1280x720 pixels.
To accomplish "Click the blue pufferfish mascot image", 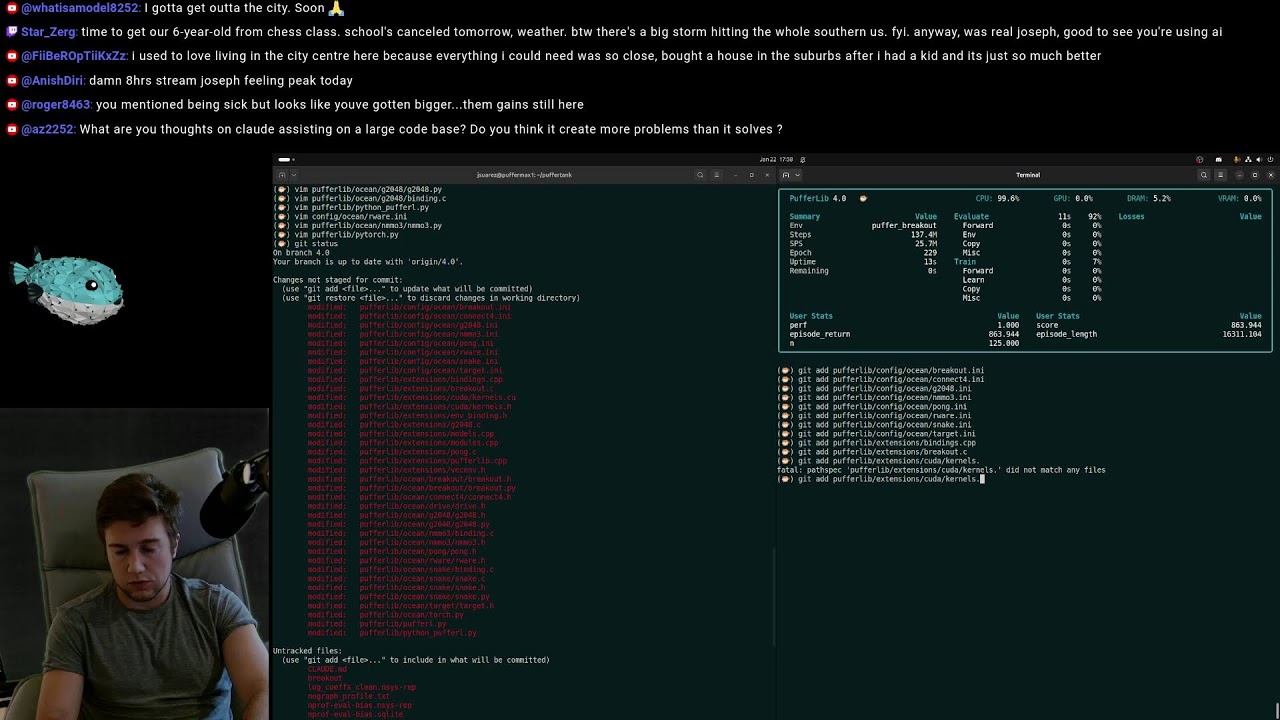I will click(x=69, y=288).
